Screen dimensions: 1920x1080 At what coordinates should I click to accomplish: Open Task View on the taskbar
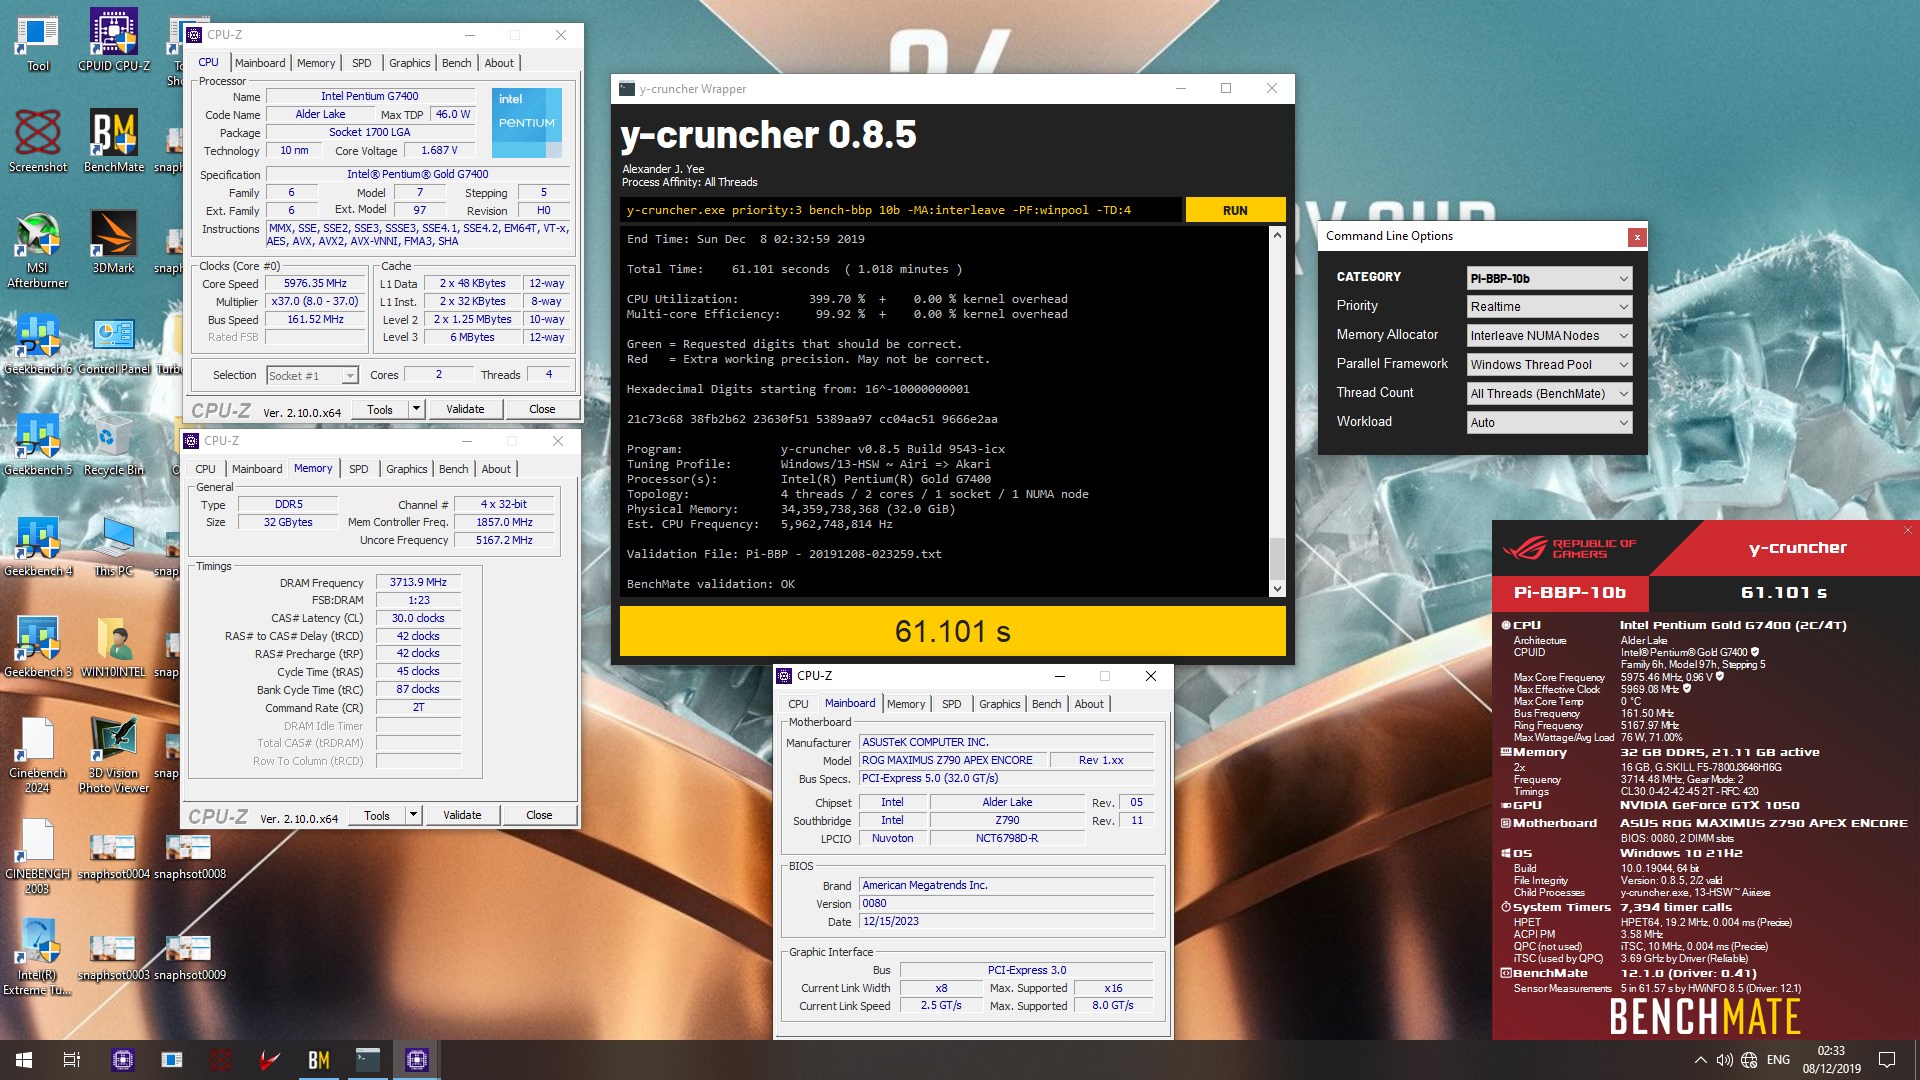(72, 1060)
